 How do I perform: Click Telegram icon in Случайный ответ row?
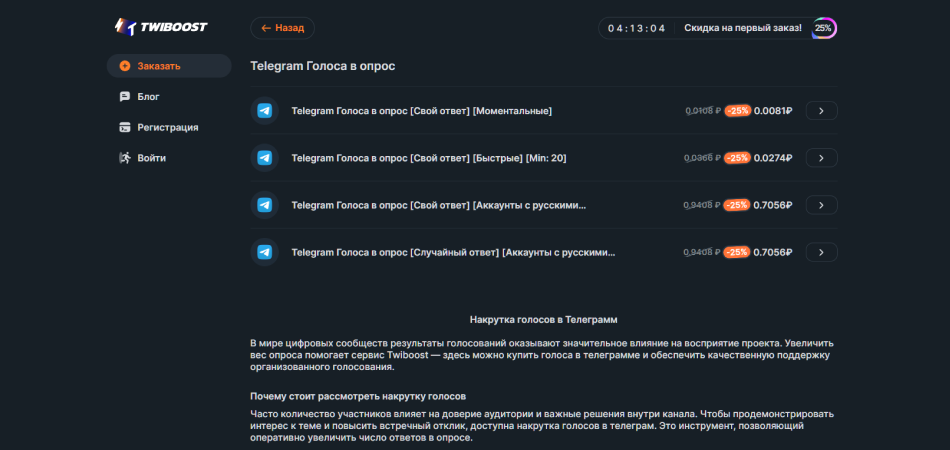tap(265, 253)
